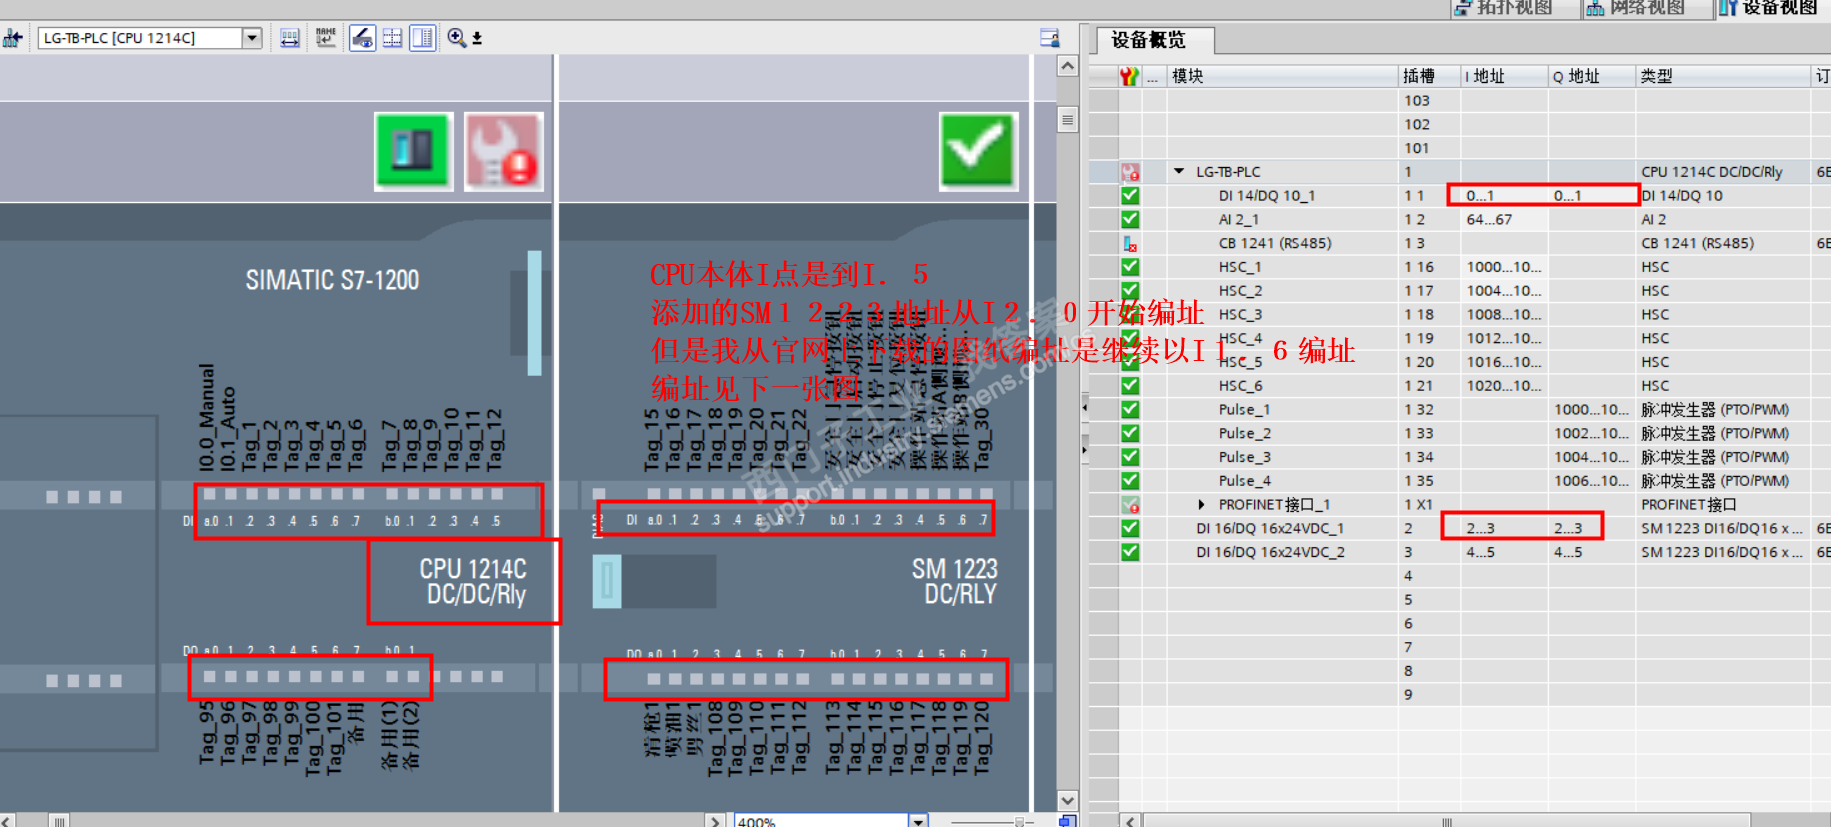Click the LG-TB-PLC row error status icon
1831x827 pixels.
click(1130, 172)
